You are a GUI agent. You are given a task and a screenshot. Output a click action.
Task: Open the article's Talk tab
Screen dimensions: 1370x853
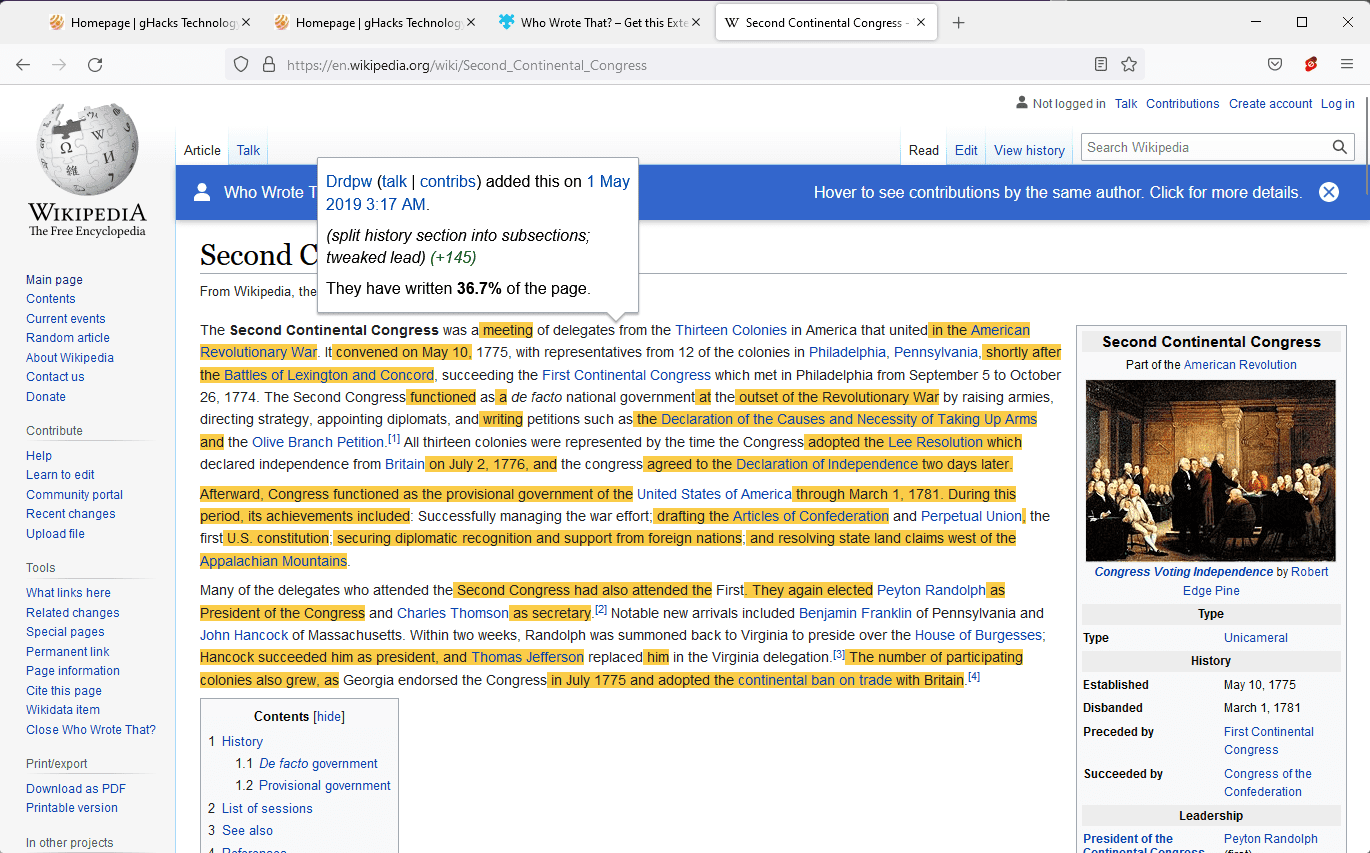248,150
